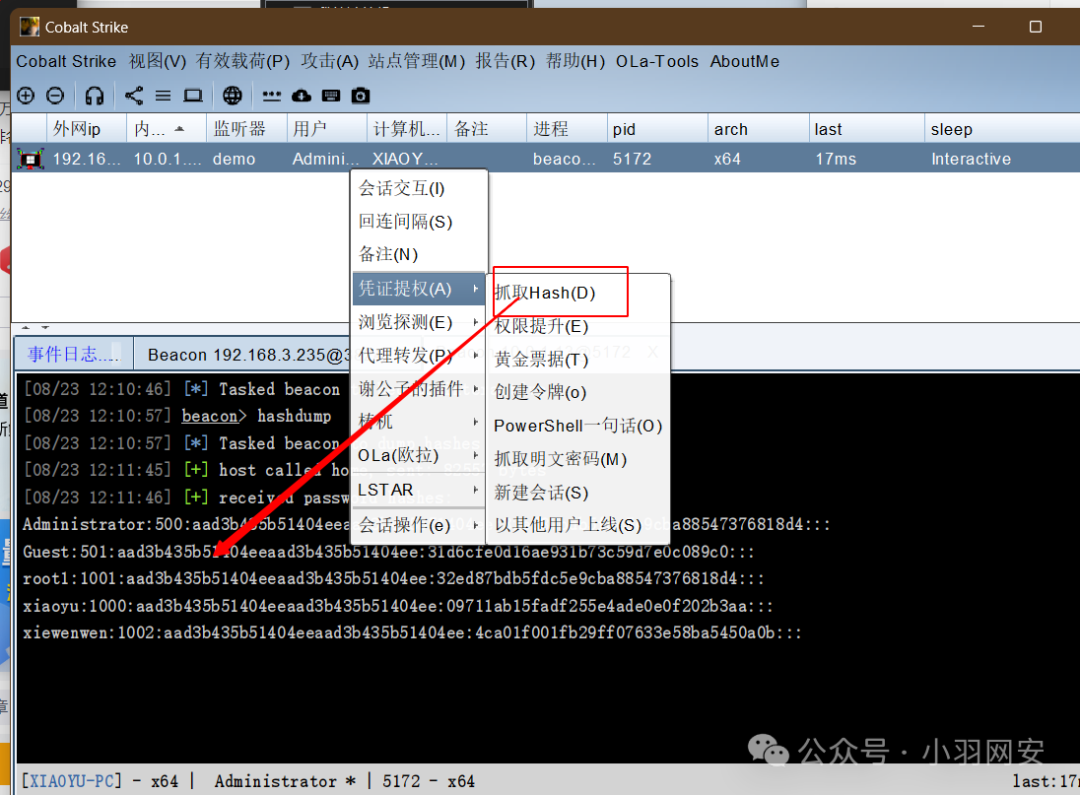The width and height of the screenshot is (1080, 795).
Task: Click the underlined beacon> prompt in console
Action: [214, 416]
